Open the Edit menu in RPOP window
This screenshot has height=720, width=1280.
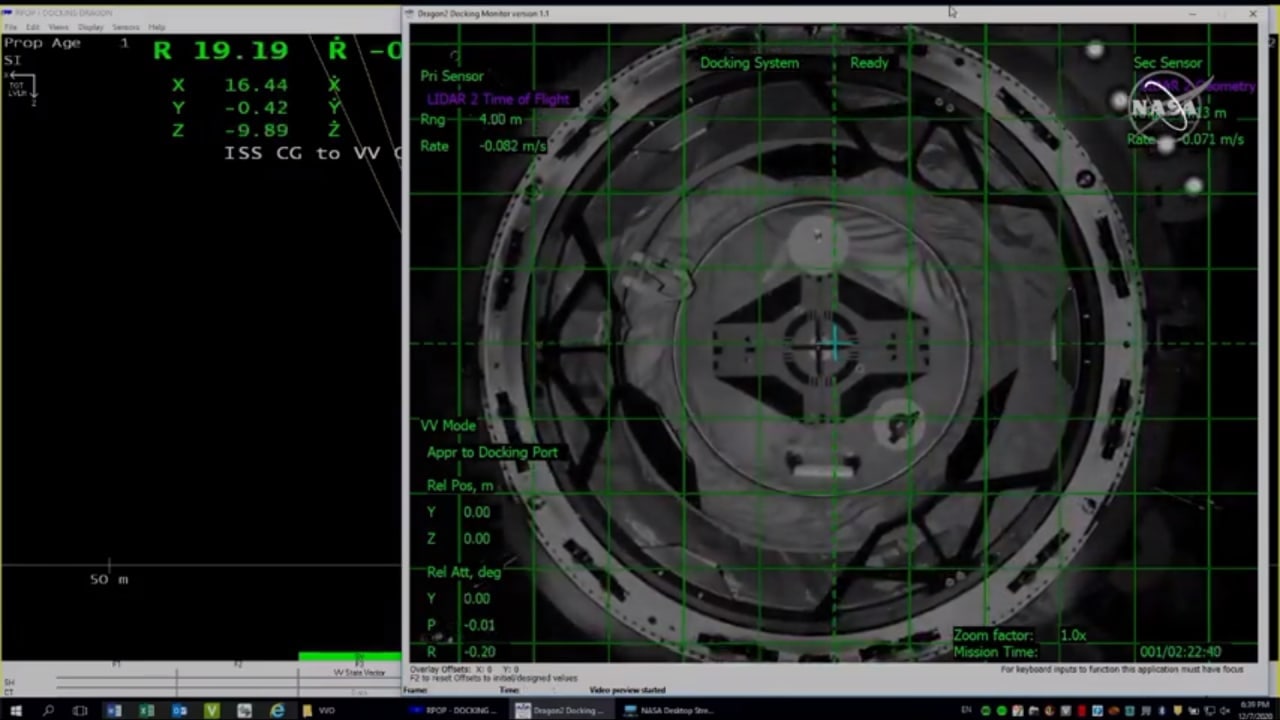pos(33,27)
